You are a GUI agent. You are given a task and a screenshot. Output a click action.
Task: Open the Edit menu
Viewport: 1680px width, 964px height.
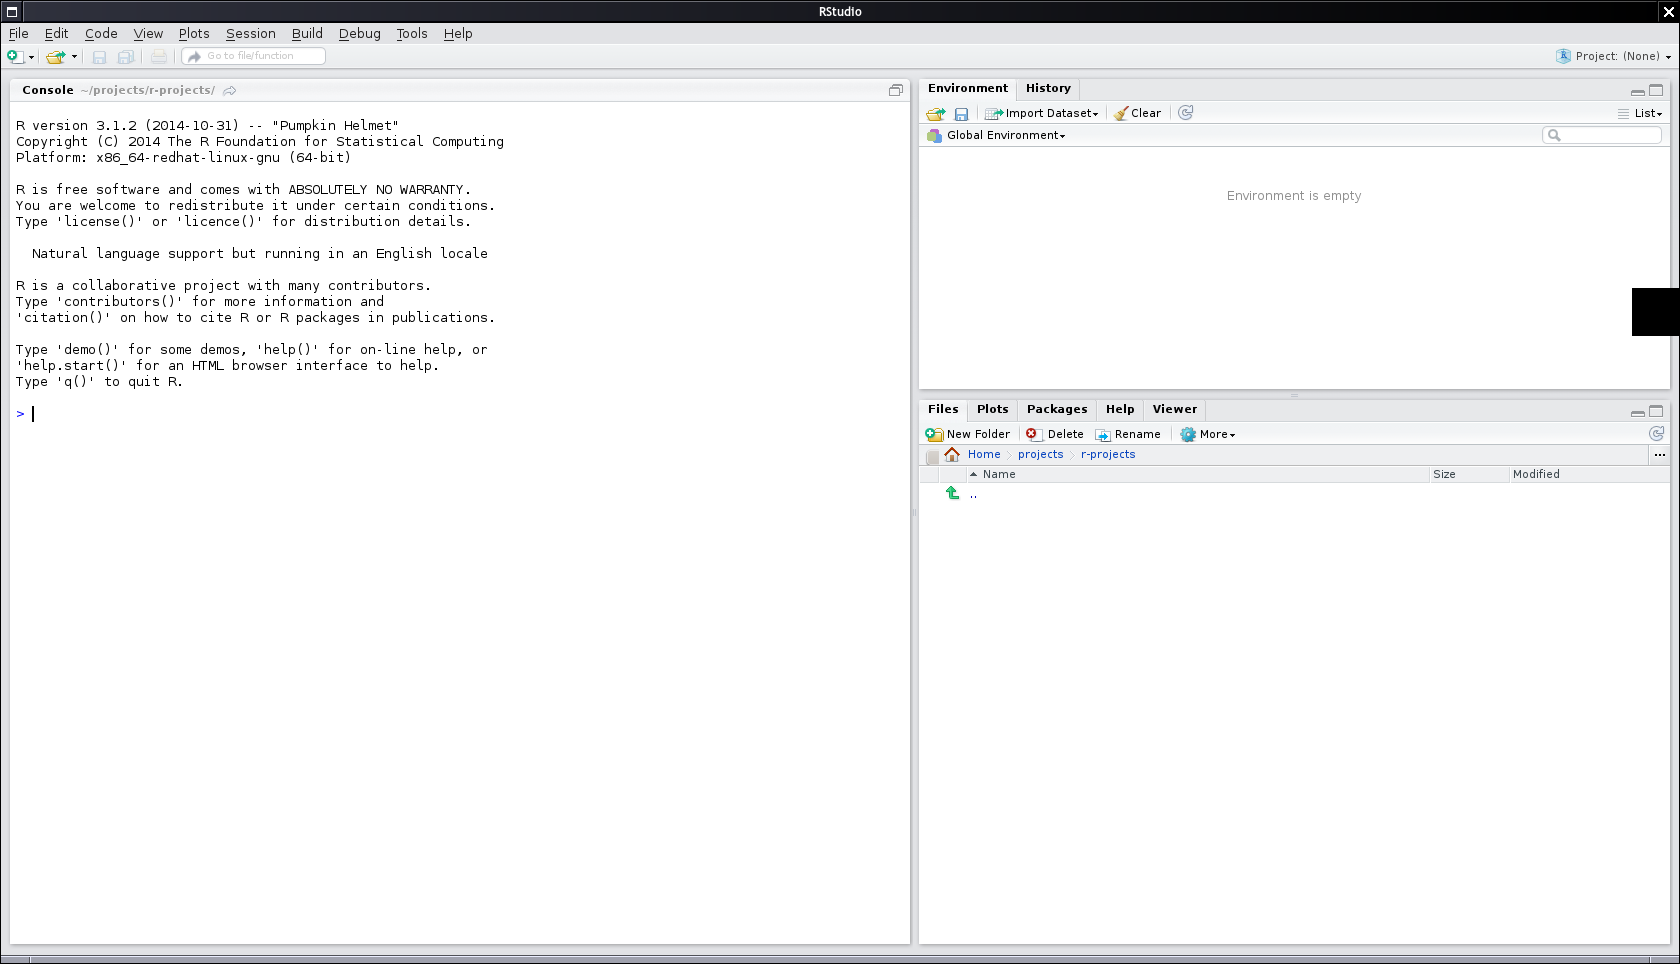point(56,33)
